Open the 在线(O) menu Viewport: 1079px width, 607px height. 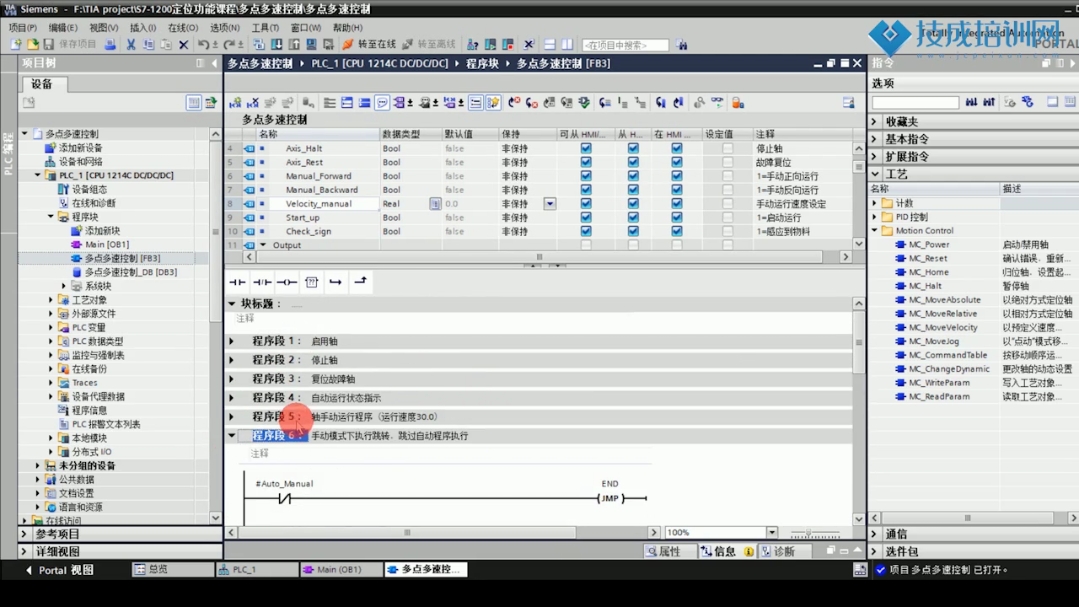[183, 28]
